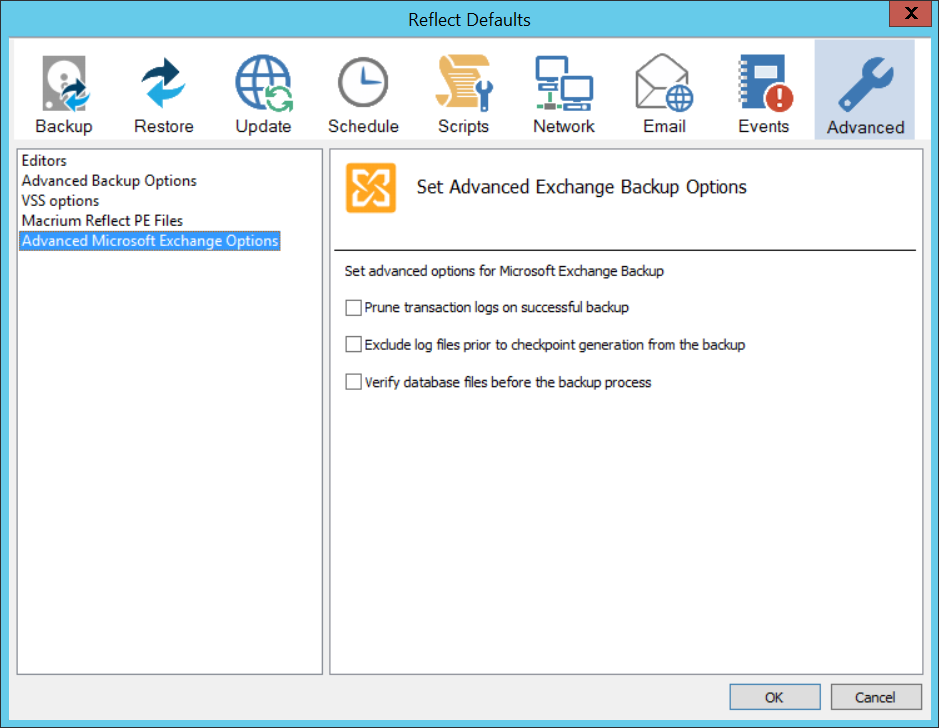
Task: Select Advanced Backup Options entry
Action: click(109, 181)
